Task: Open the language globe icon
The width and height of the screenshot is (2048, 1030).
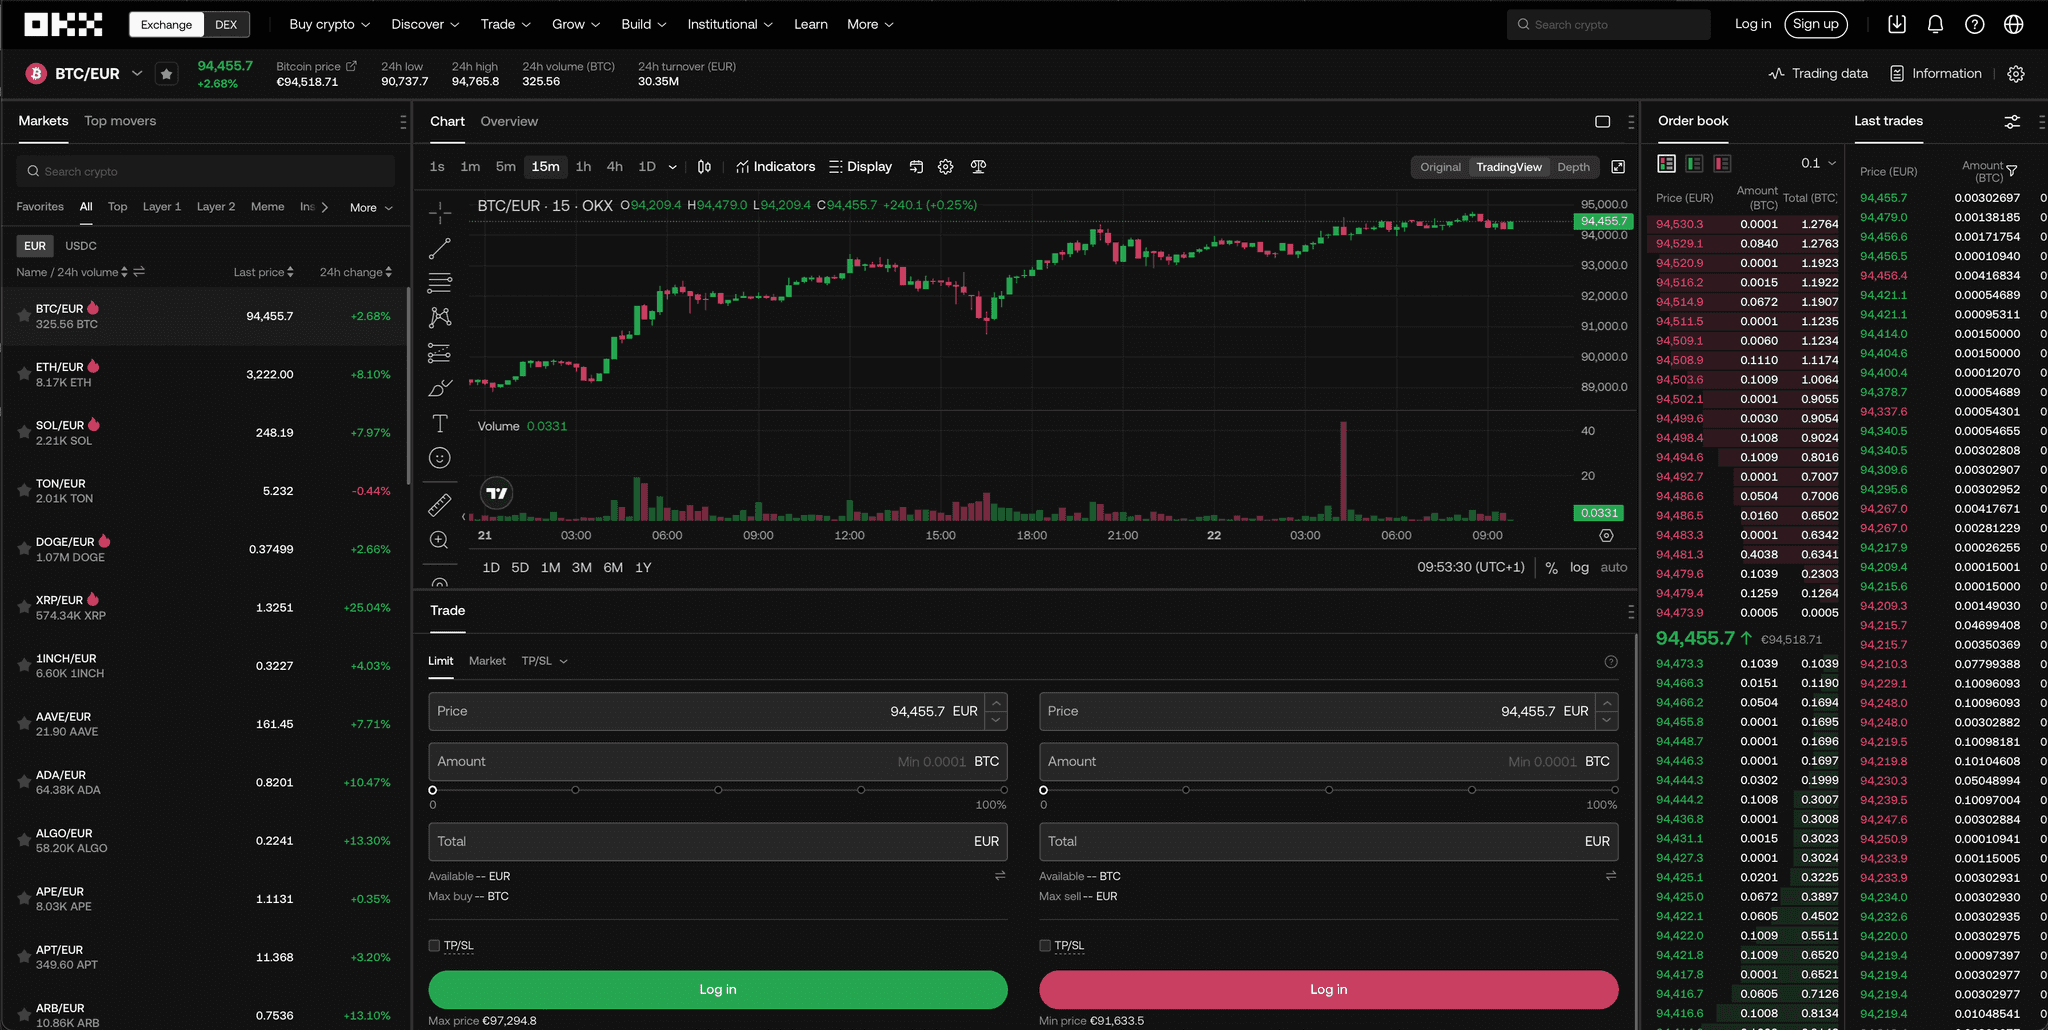Action: pos(2013,24)
